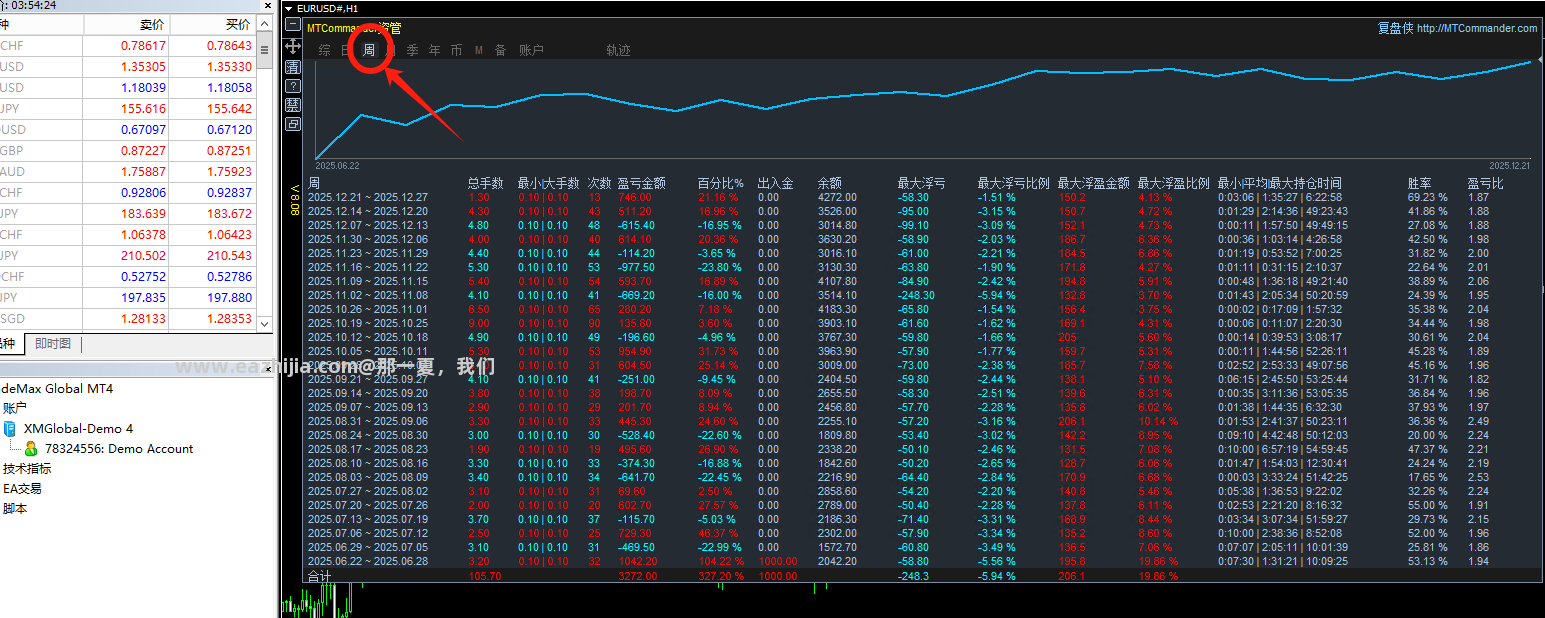Image resolution: width=1545 pixels, height=618 pixels.
Task: Click the 禁 disable icon in sidebar
Action: tap(292, 105)
